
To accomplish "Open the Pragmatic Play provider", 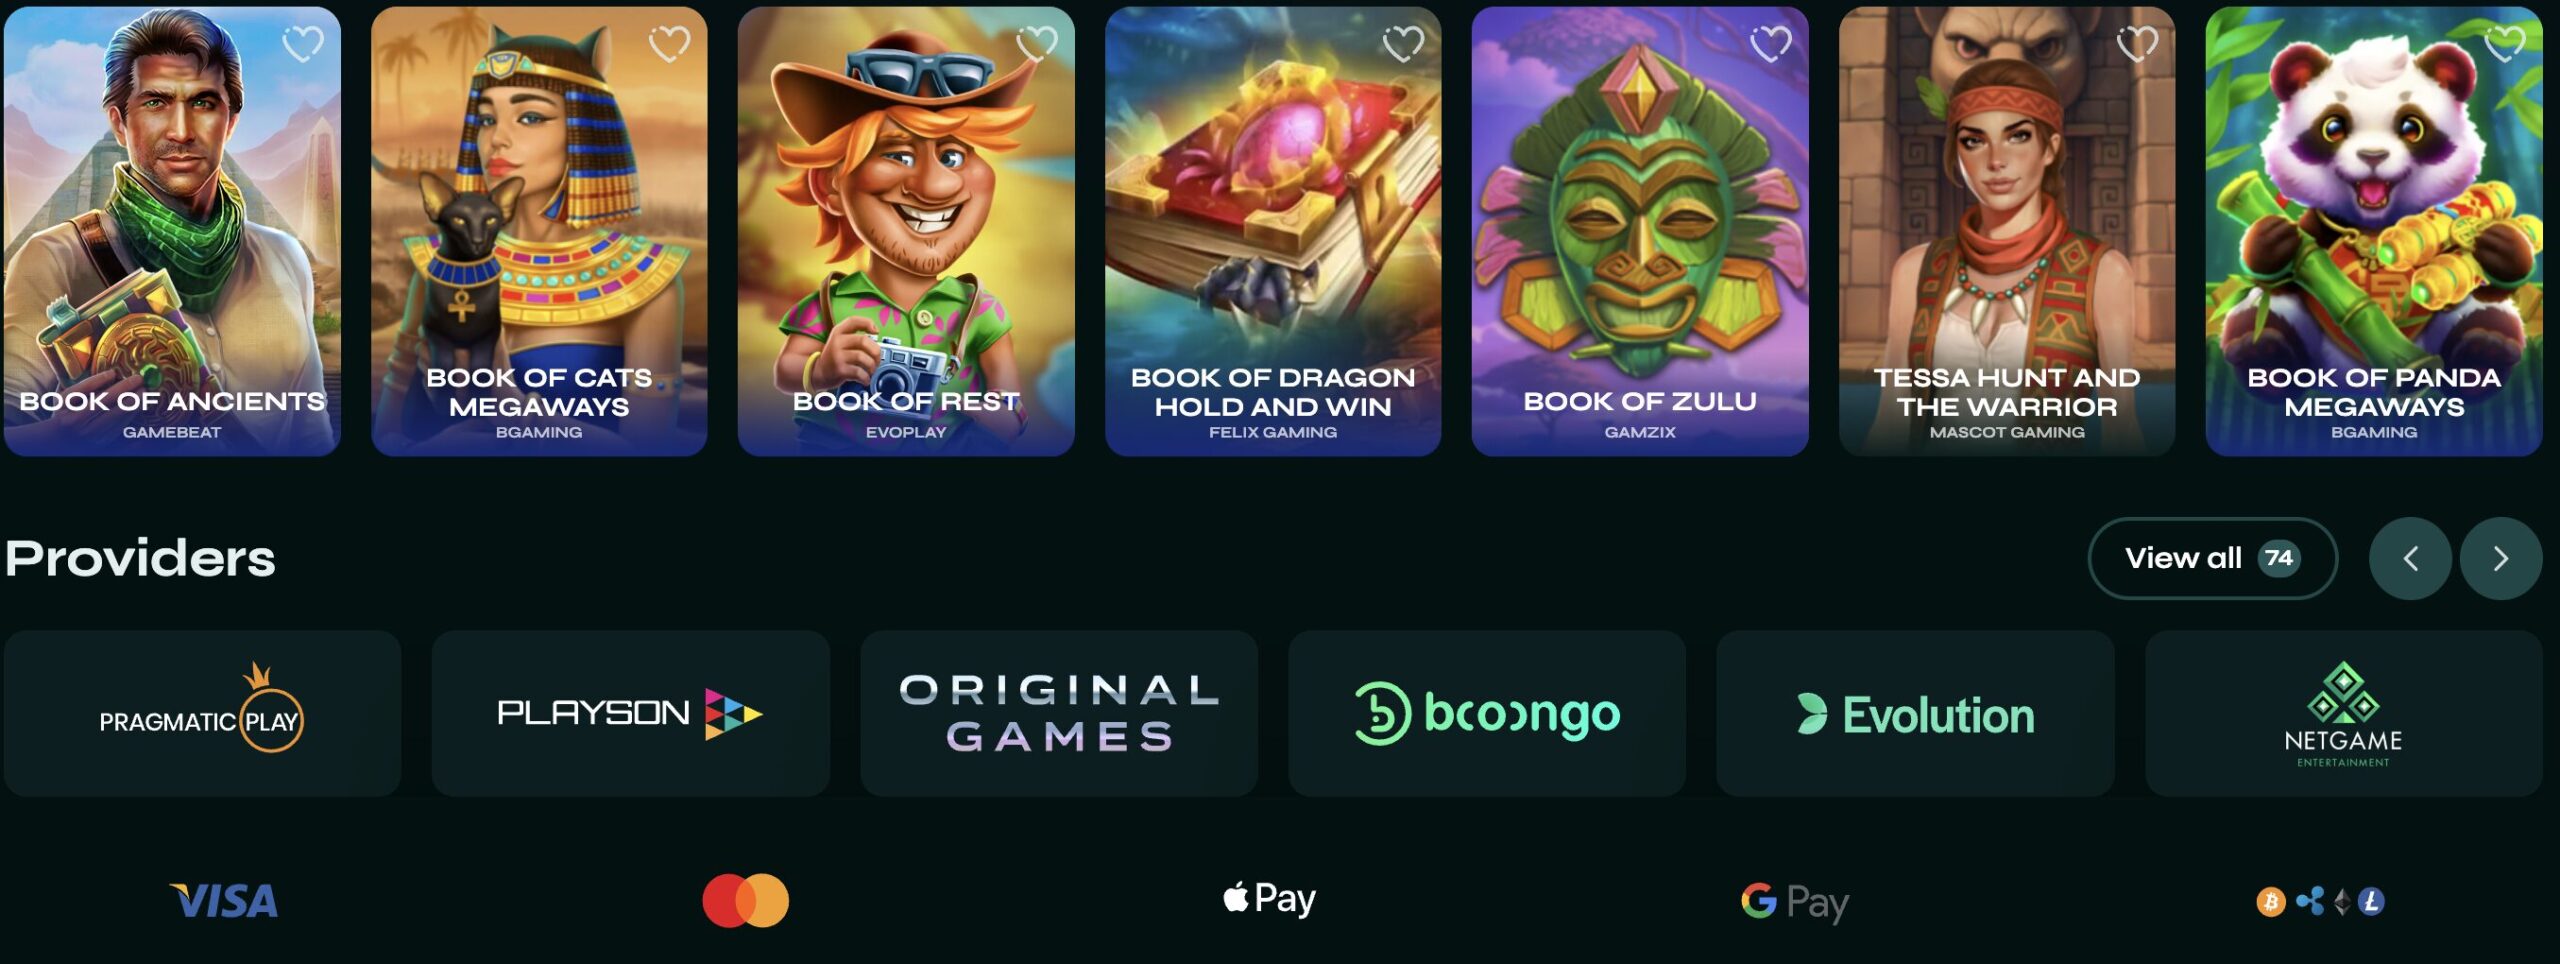I will pos(202,713).
